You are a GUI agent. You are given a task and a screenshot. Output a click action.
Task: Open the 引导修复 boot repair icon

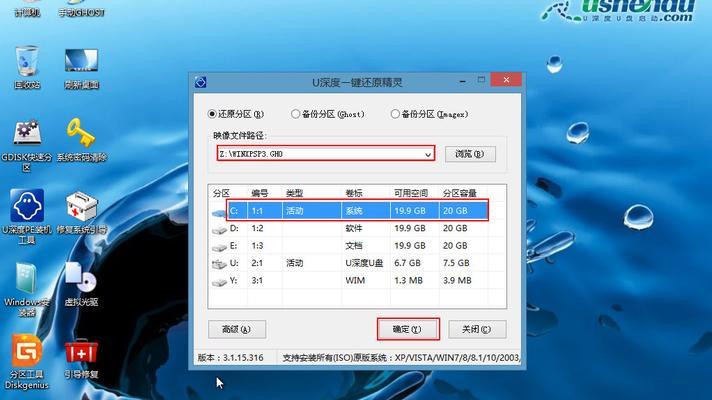[80, 352]
